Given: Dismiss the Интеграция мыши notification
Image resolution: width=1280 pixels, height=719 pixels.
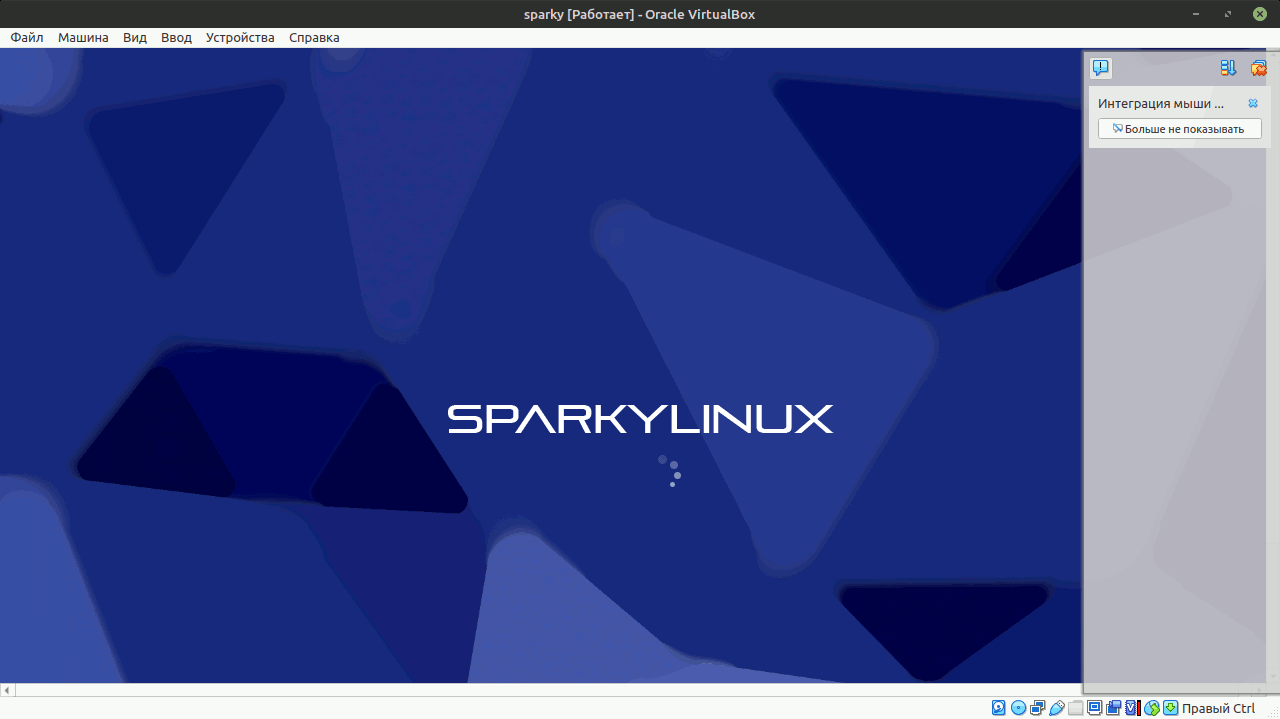Looking at the screenshot, I should (x=1253, y=103).
